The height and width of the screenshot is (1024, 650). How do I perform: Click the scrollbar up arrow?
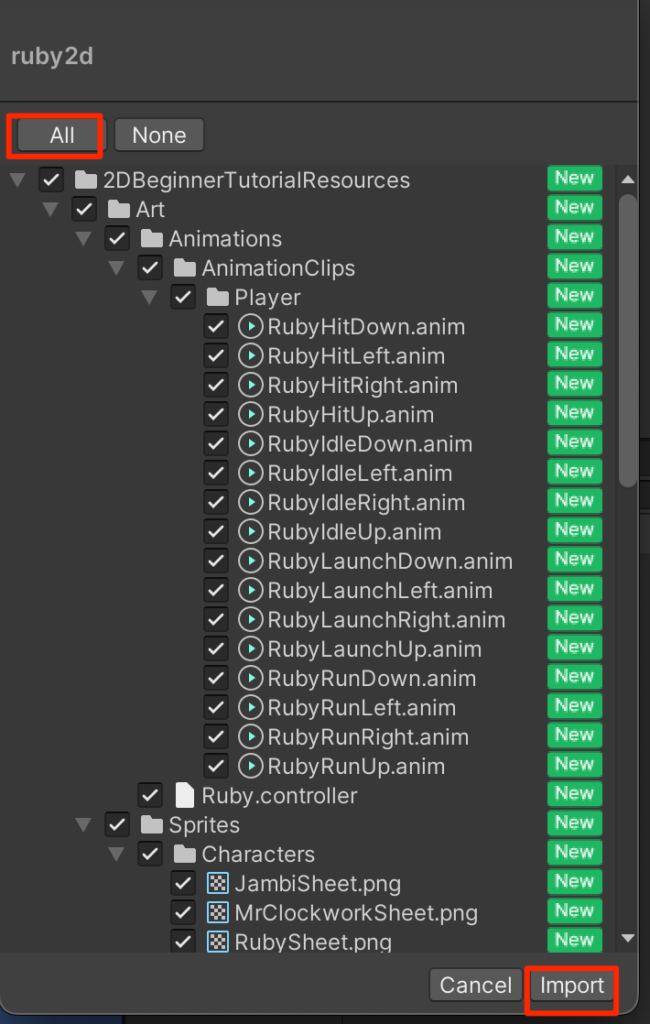click(x=628, y=179)
